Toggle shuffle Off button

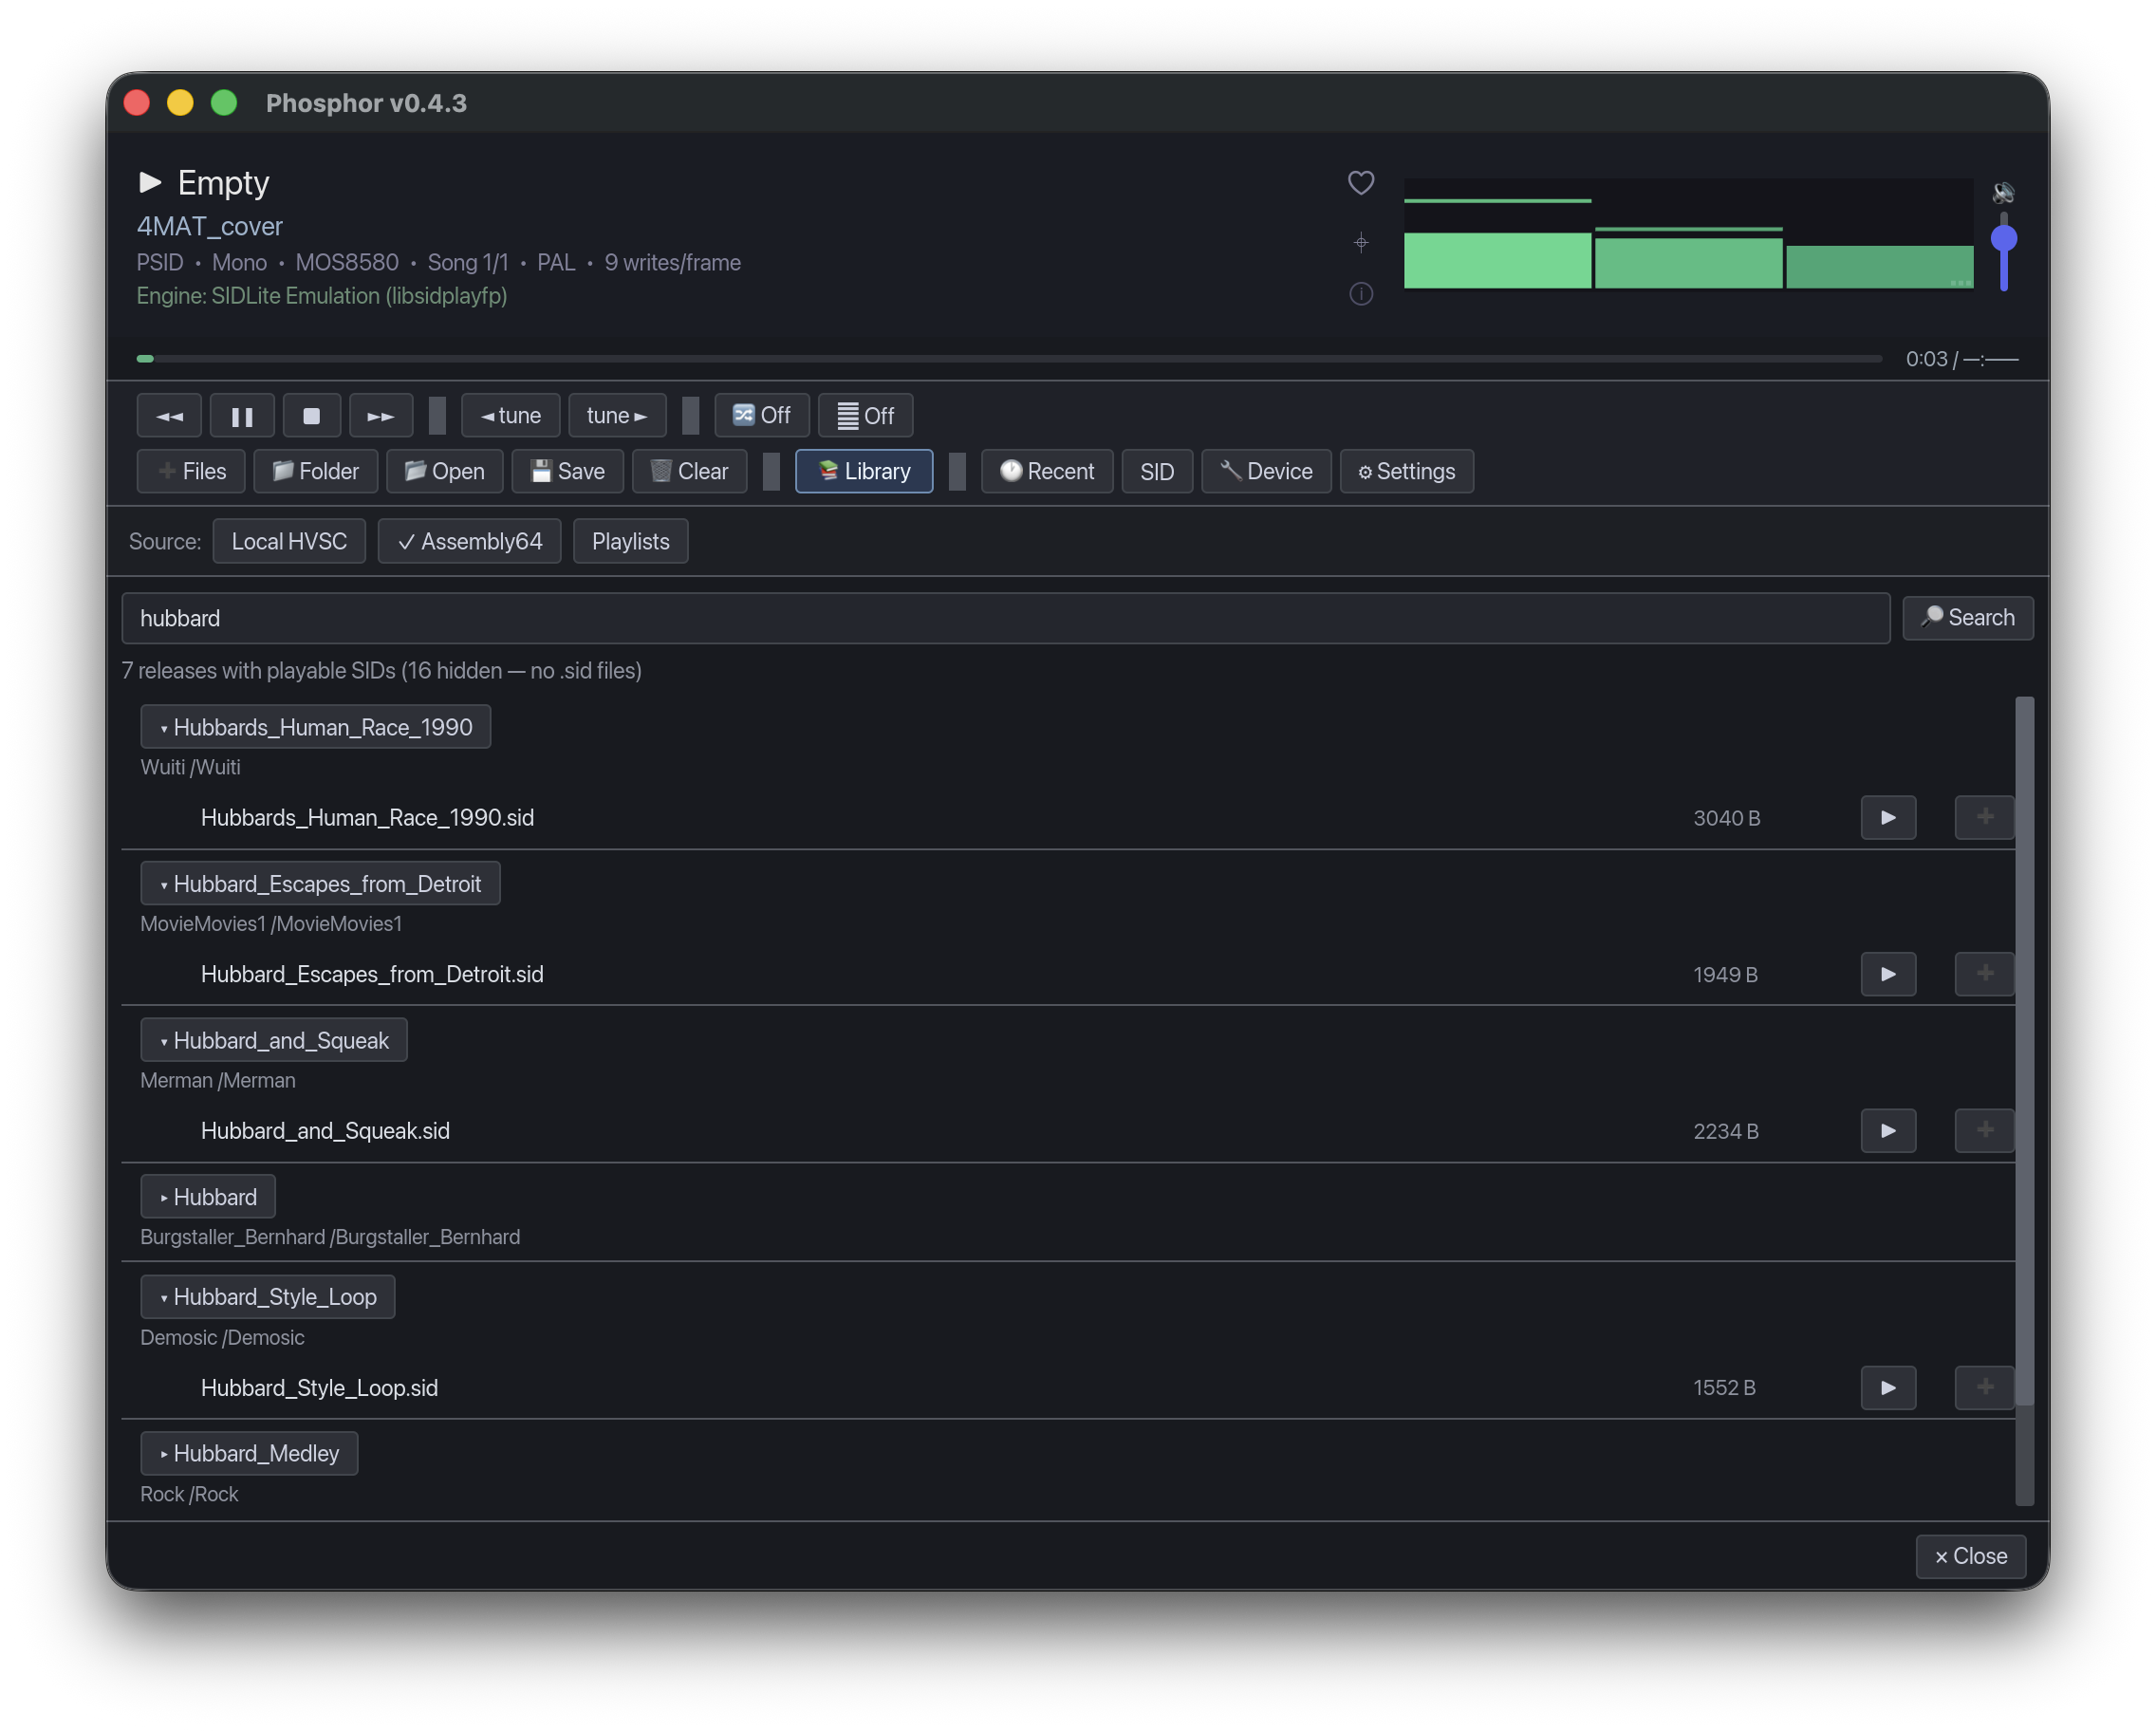tap(761, 416)
